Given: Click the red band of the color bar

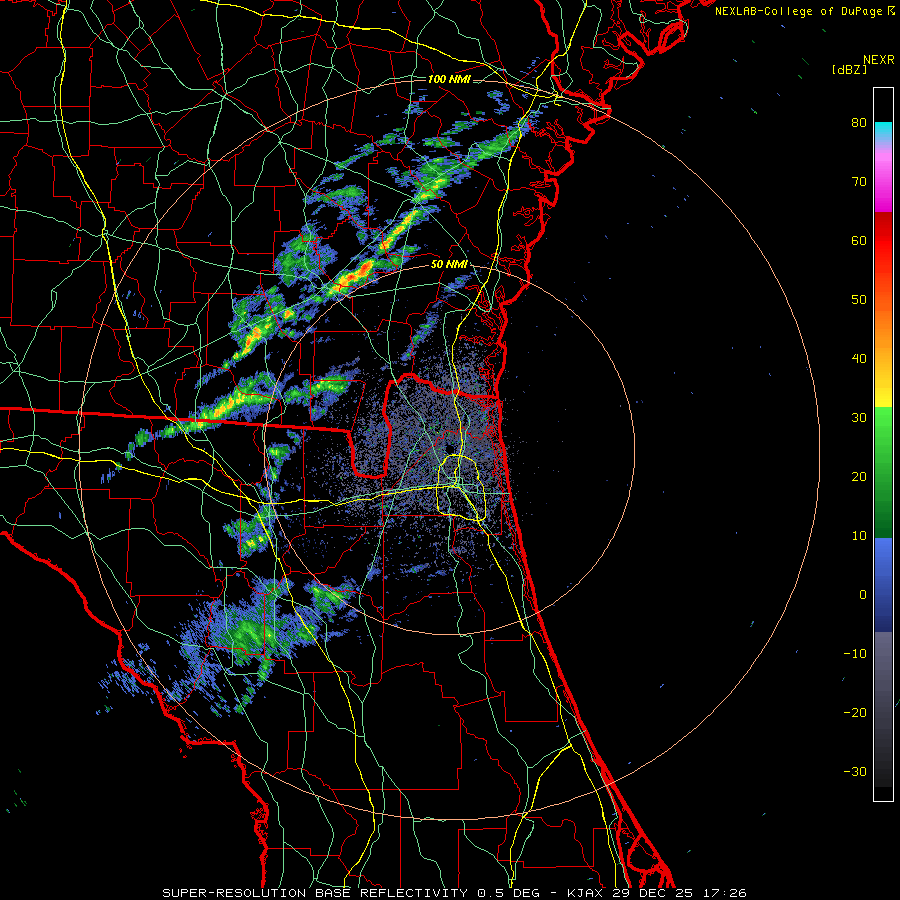Looking at the screenshot, I should click(883, 247).
